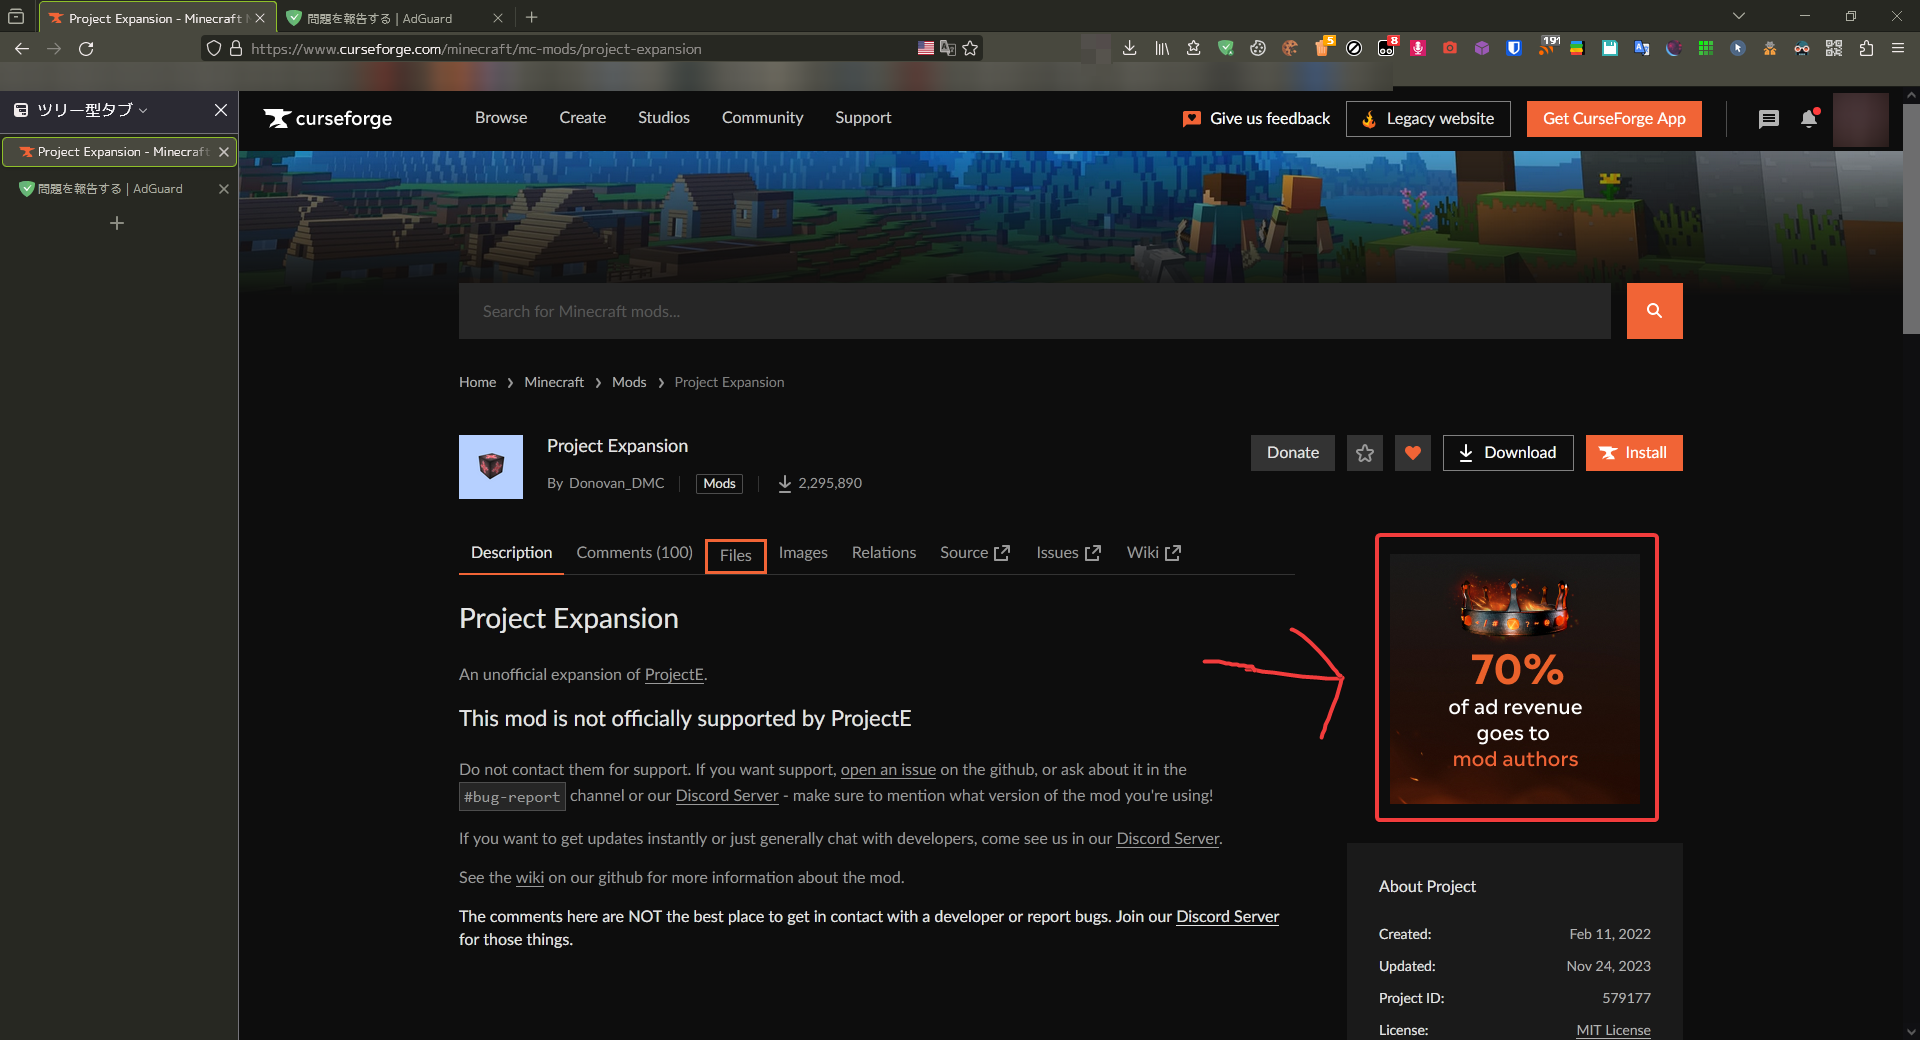Click the Download button
1920x1040 pixels.
(1507, 453)
